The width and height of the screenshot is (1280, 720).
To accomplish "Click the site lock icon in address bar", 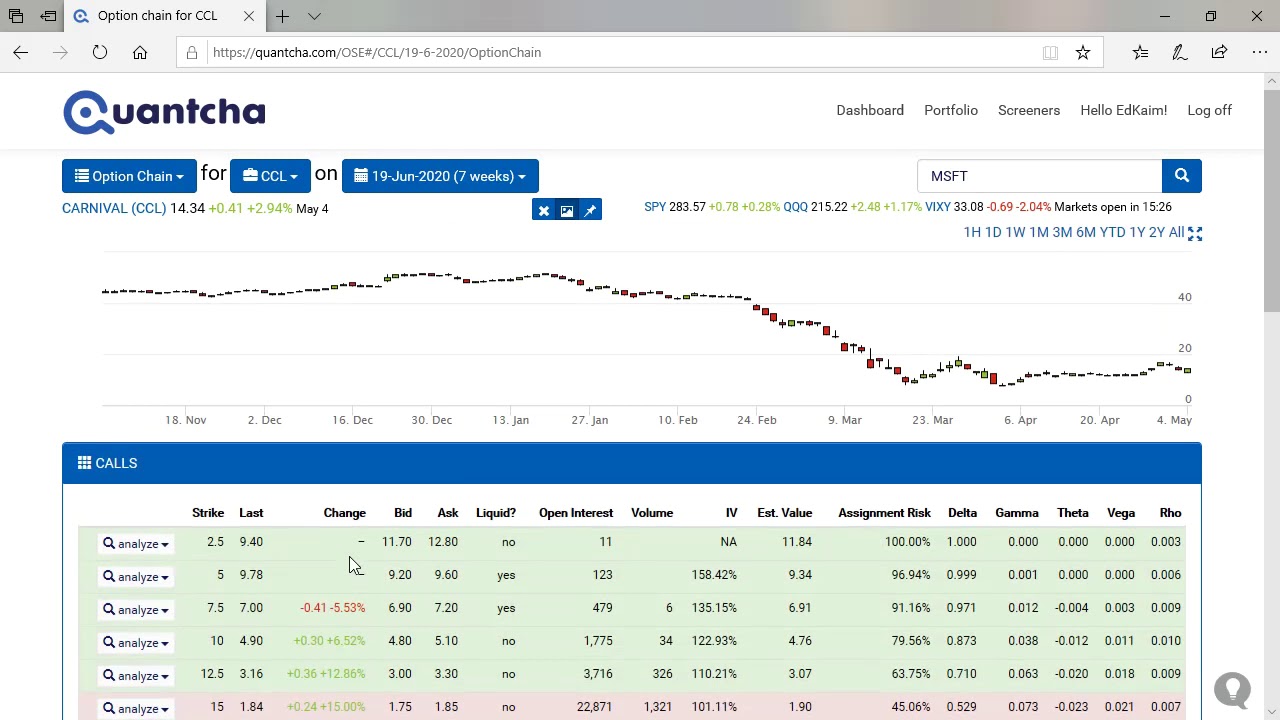I will pos(192,52).
